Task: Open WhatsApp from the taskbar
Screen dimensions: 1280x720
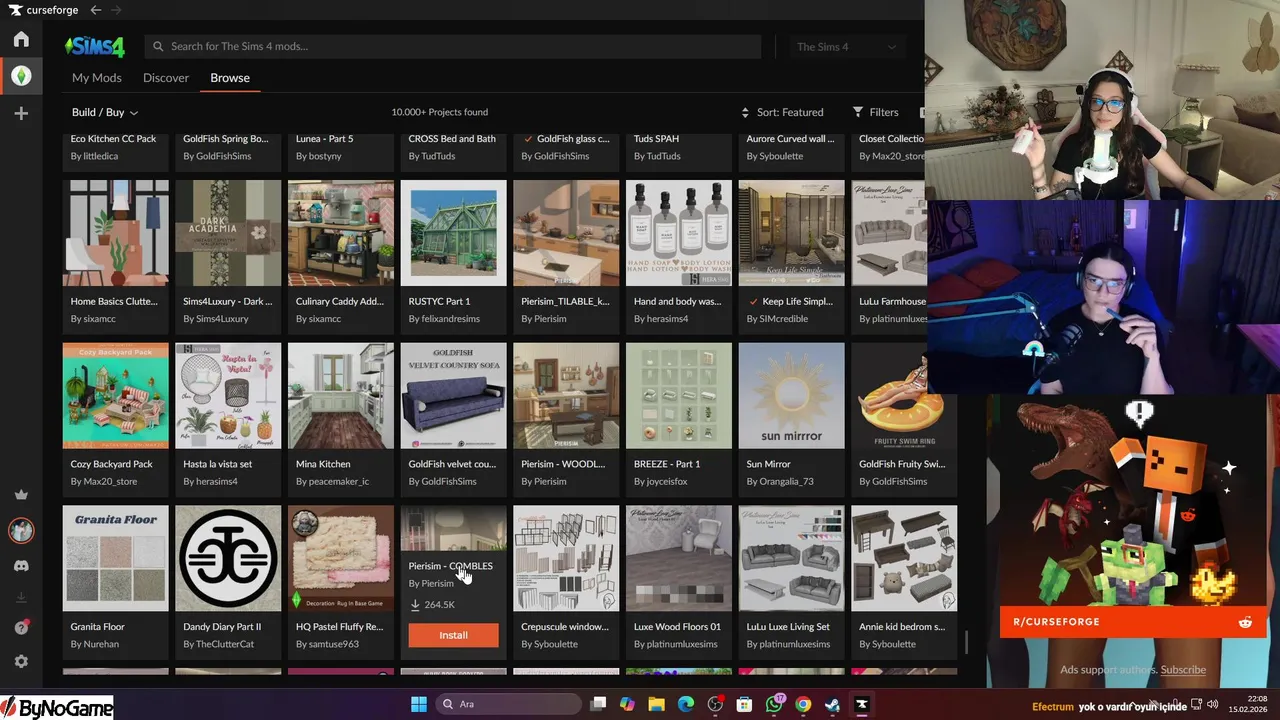Action: click(774, 704)
